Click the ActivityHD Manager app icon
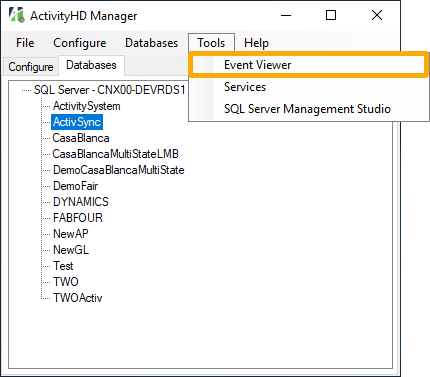The image size is (430, 377). (x=17, y=15)
